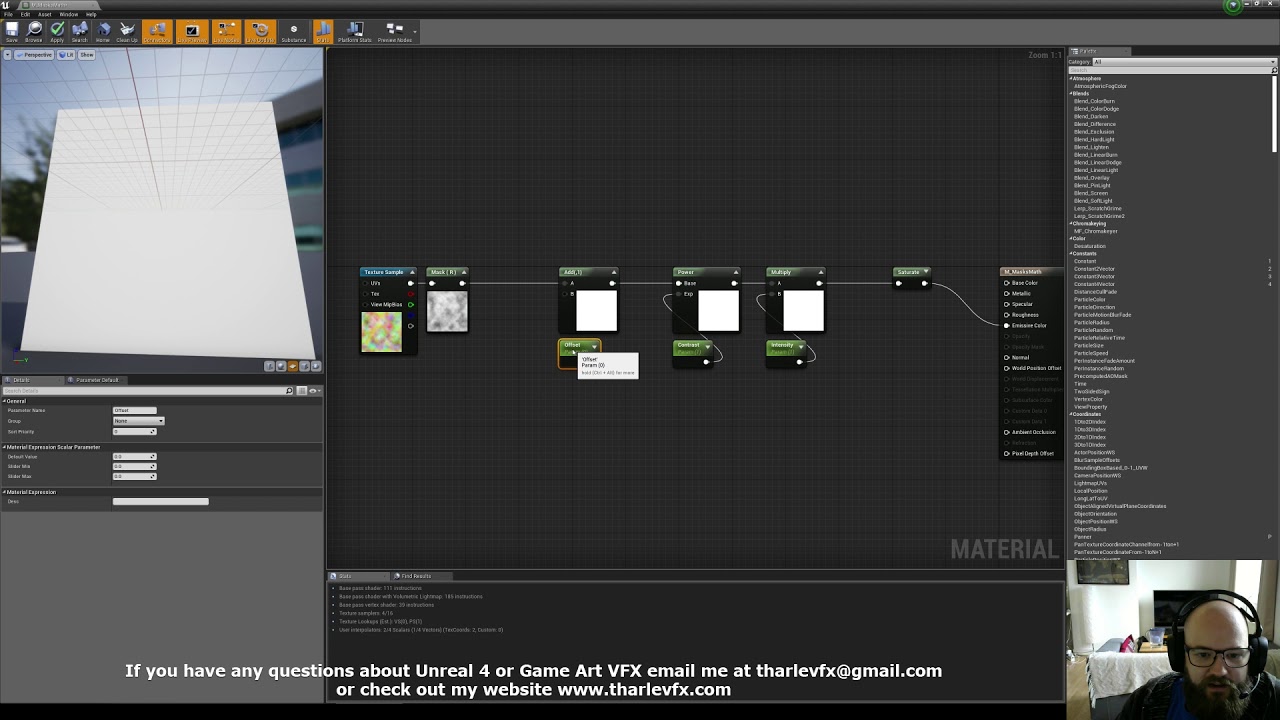Save the material with the Save icon

pos(12,32)
